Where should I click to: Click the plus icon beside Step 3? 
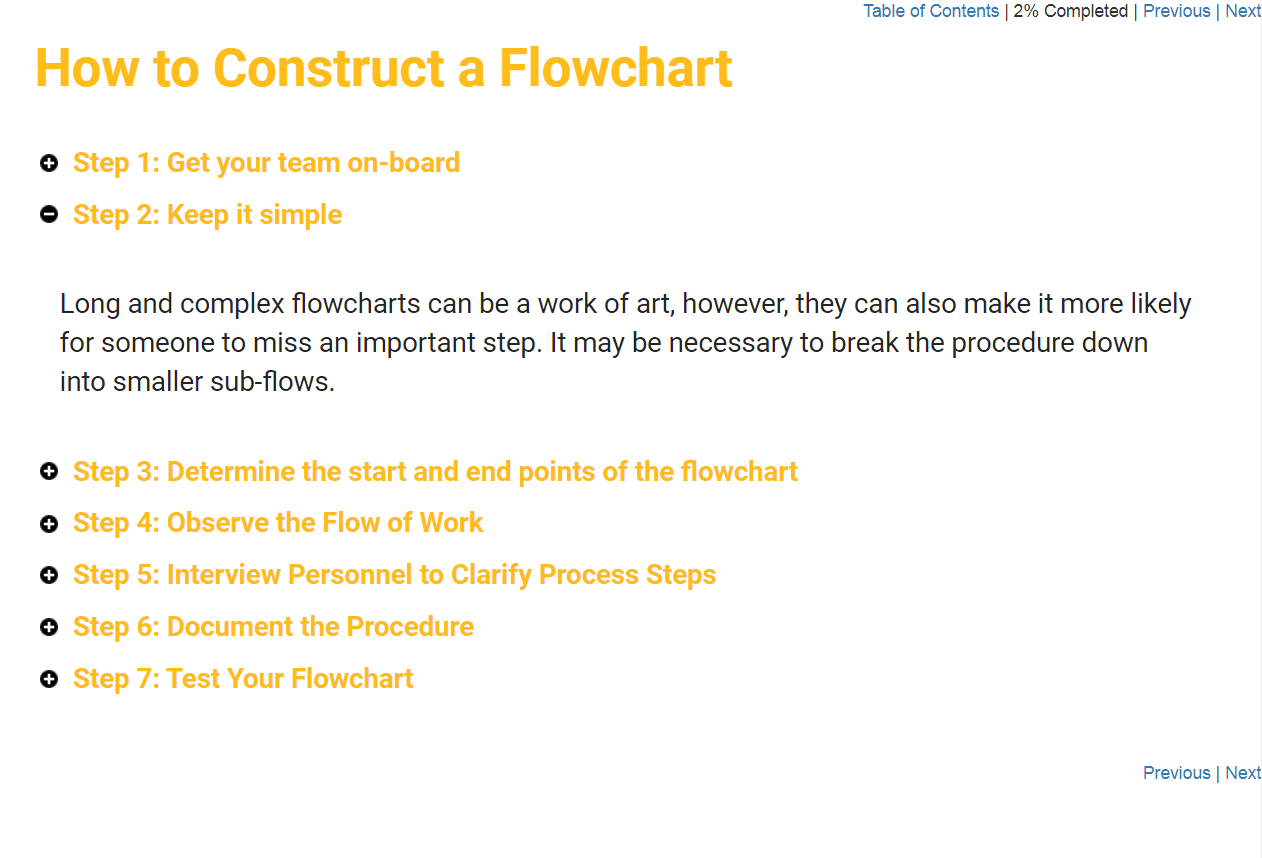49,471
